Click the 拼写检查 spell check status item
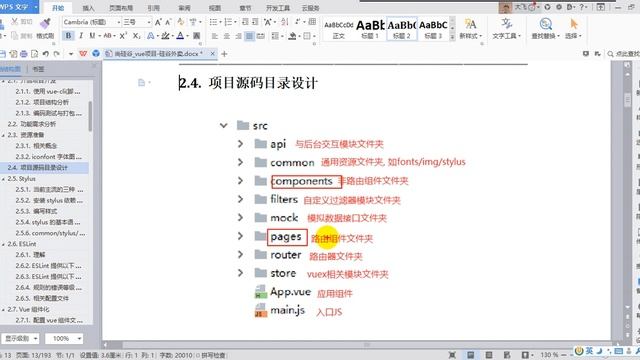The height and width of the screenshot is (360, 640). click(x=214, y=356)
